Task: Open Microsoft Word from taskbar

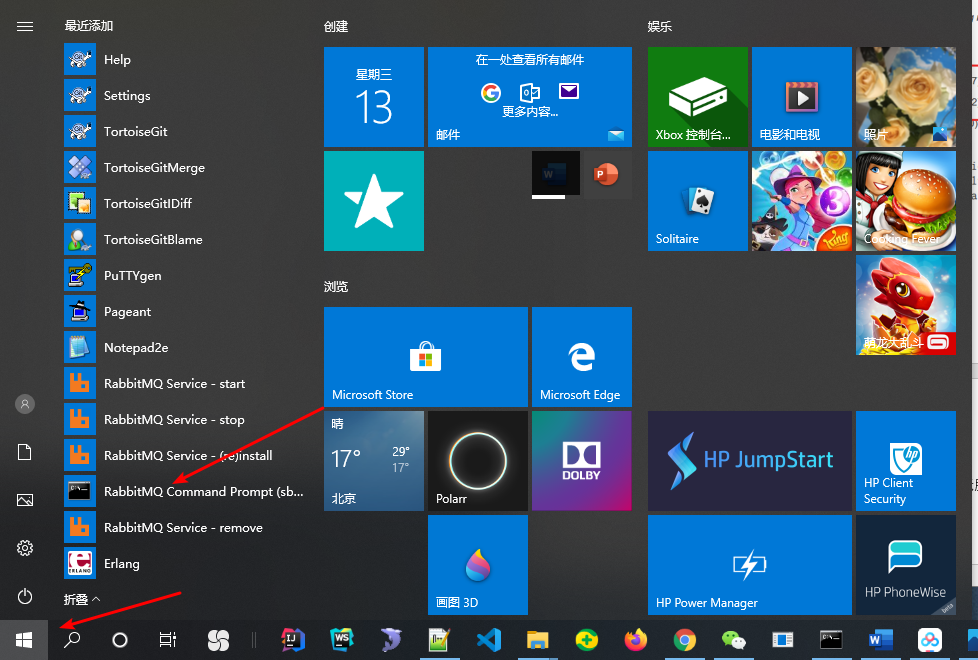Action: (x=881, y=640)
